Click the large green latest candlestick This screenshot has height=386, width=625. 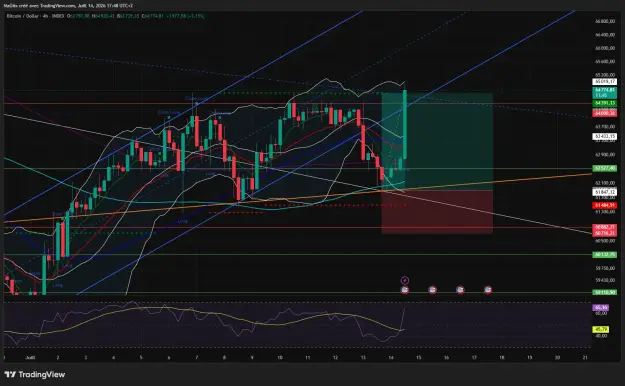(x=405, y=124)
